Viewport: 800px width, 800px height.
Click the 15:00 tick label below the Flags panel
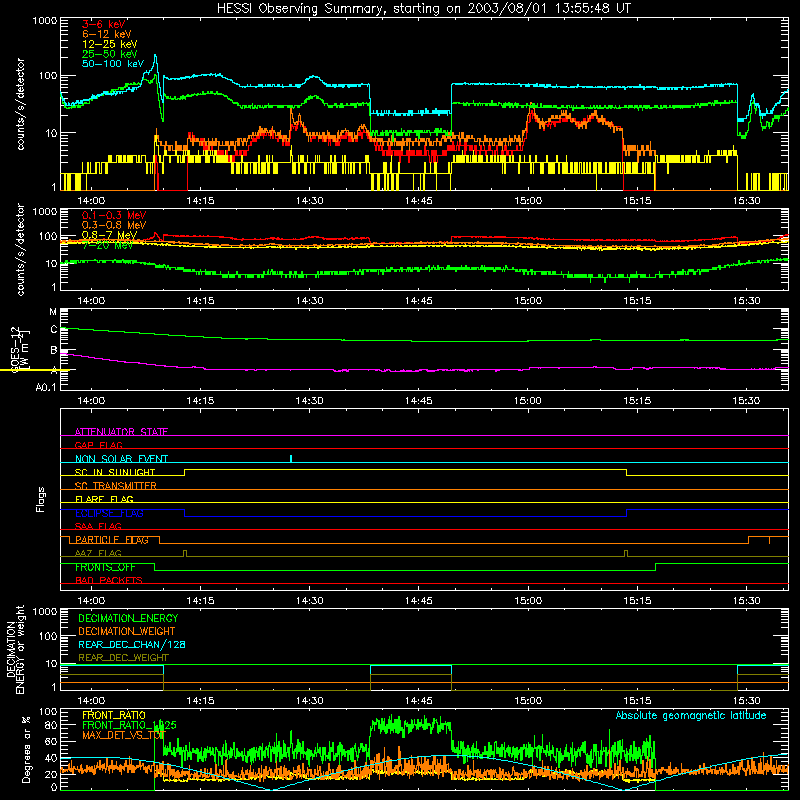coord(528,601)
